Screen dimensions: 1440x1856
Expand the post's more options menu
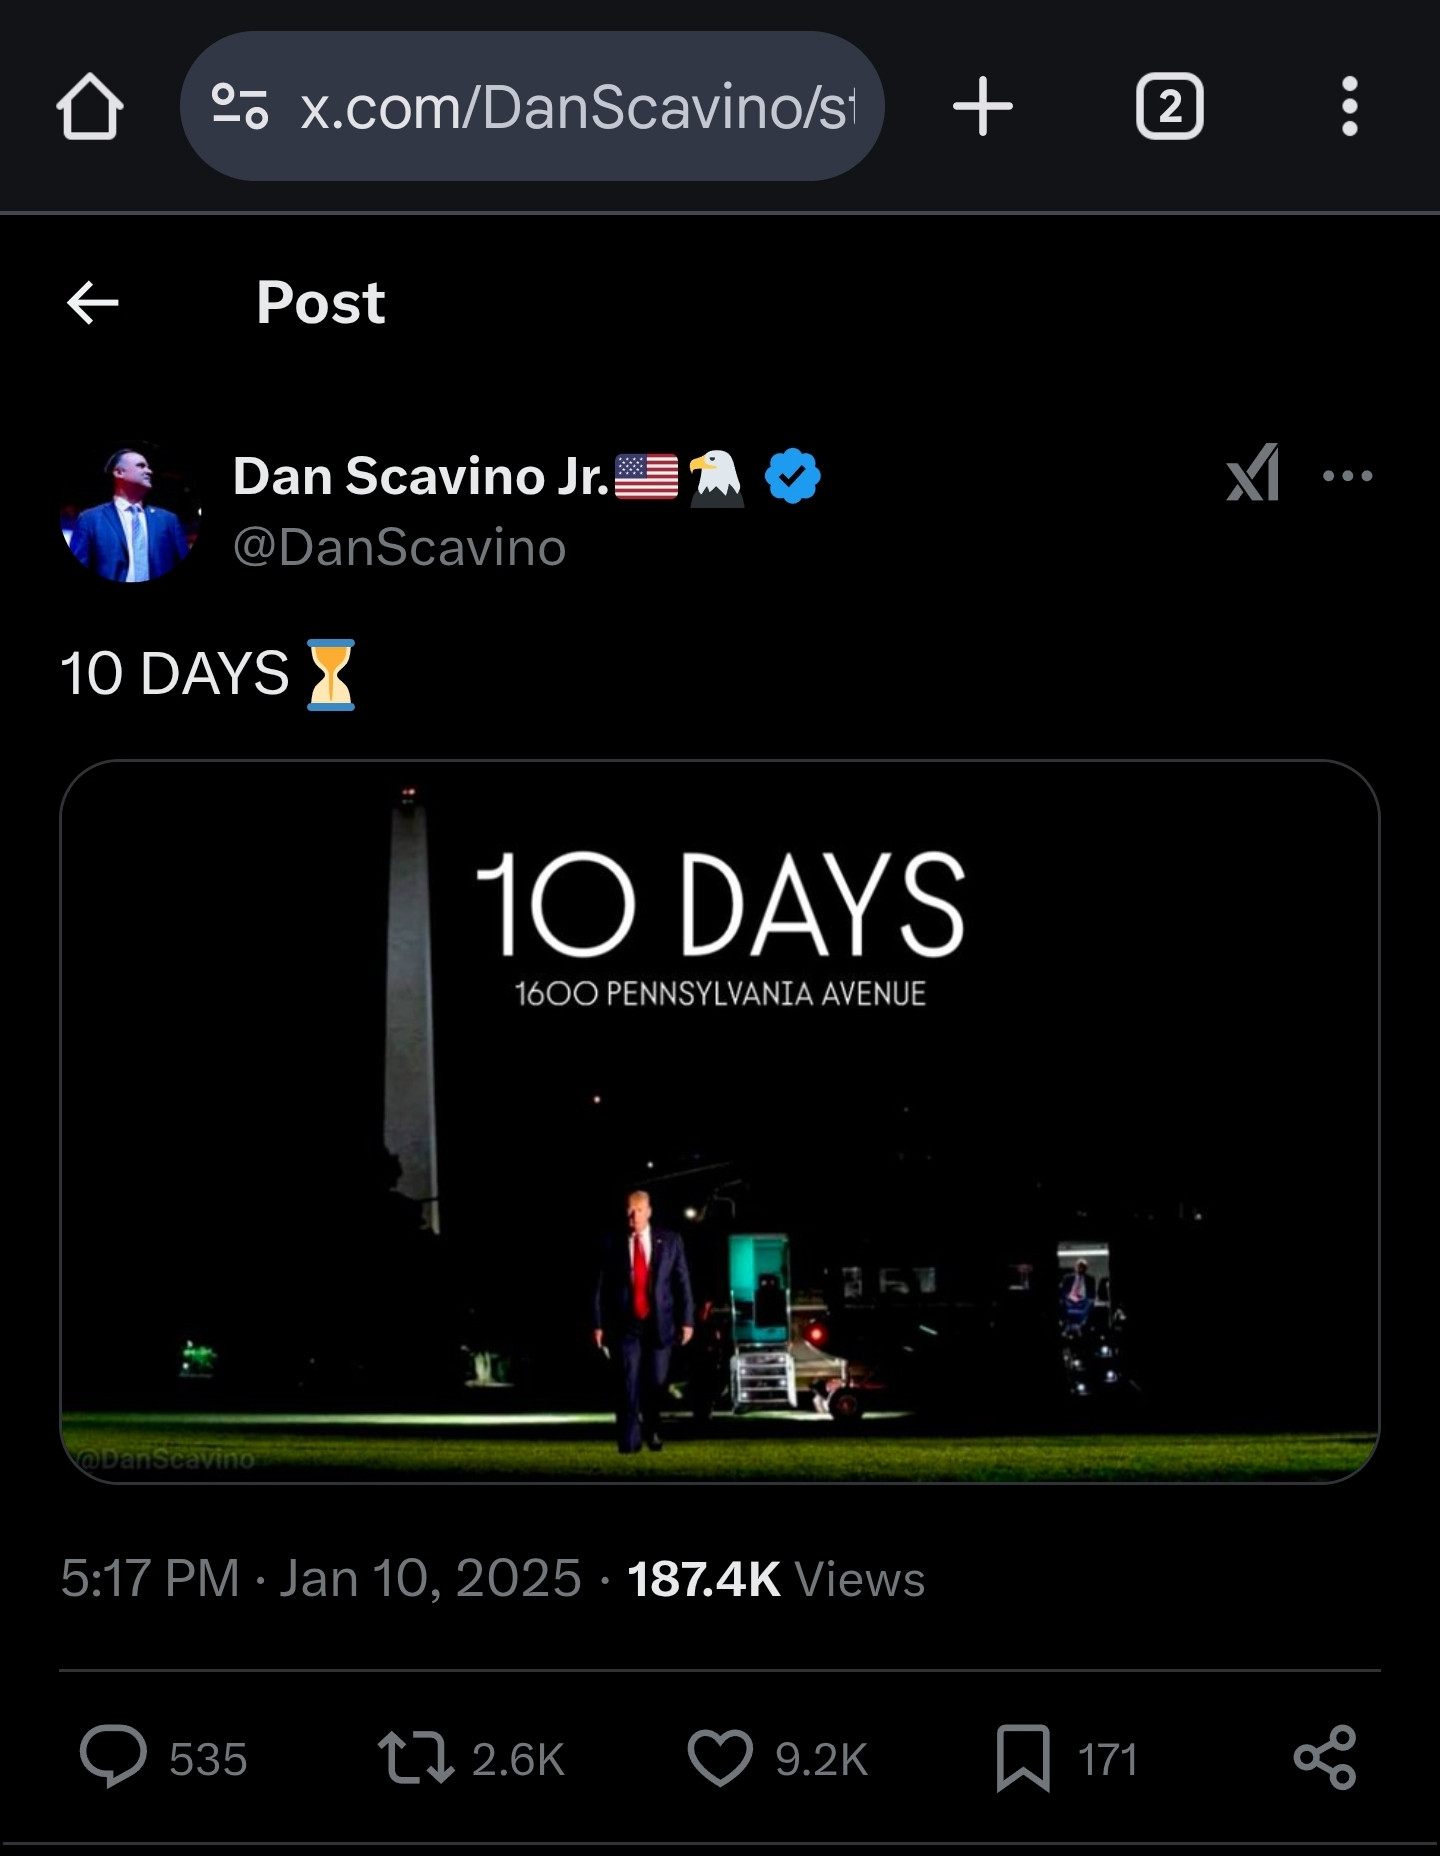(1347, 476)
